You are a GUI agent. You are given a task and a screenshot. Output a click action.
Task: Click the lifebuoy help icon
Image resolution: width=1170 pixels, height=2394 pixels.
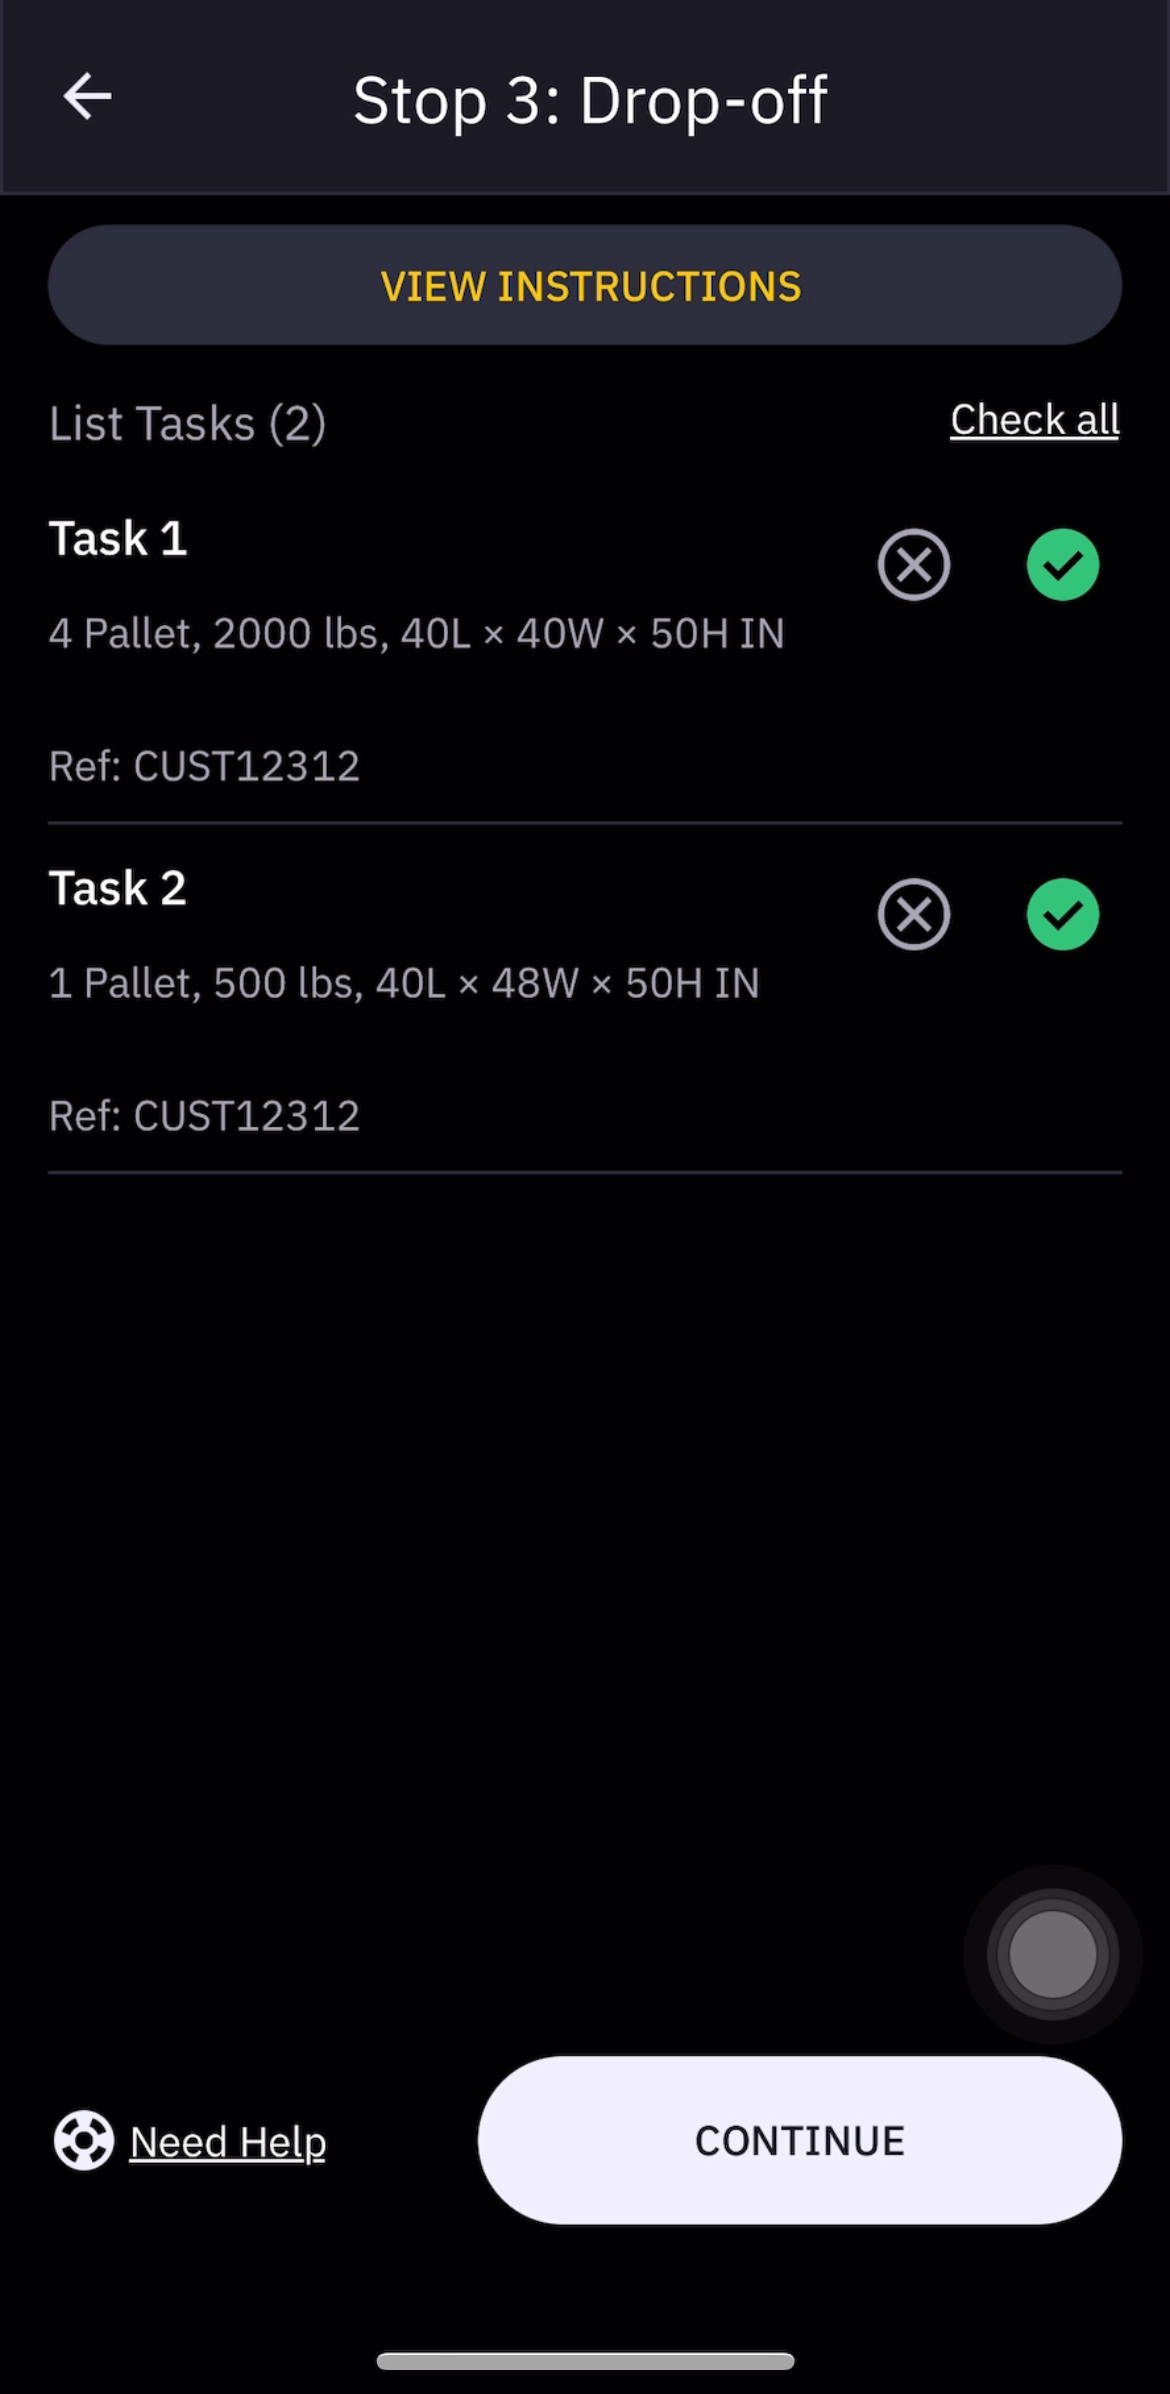tap(84, 2141)
